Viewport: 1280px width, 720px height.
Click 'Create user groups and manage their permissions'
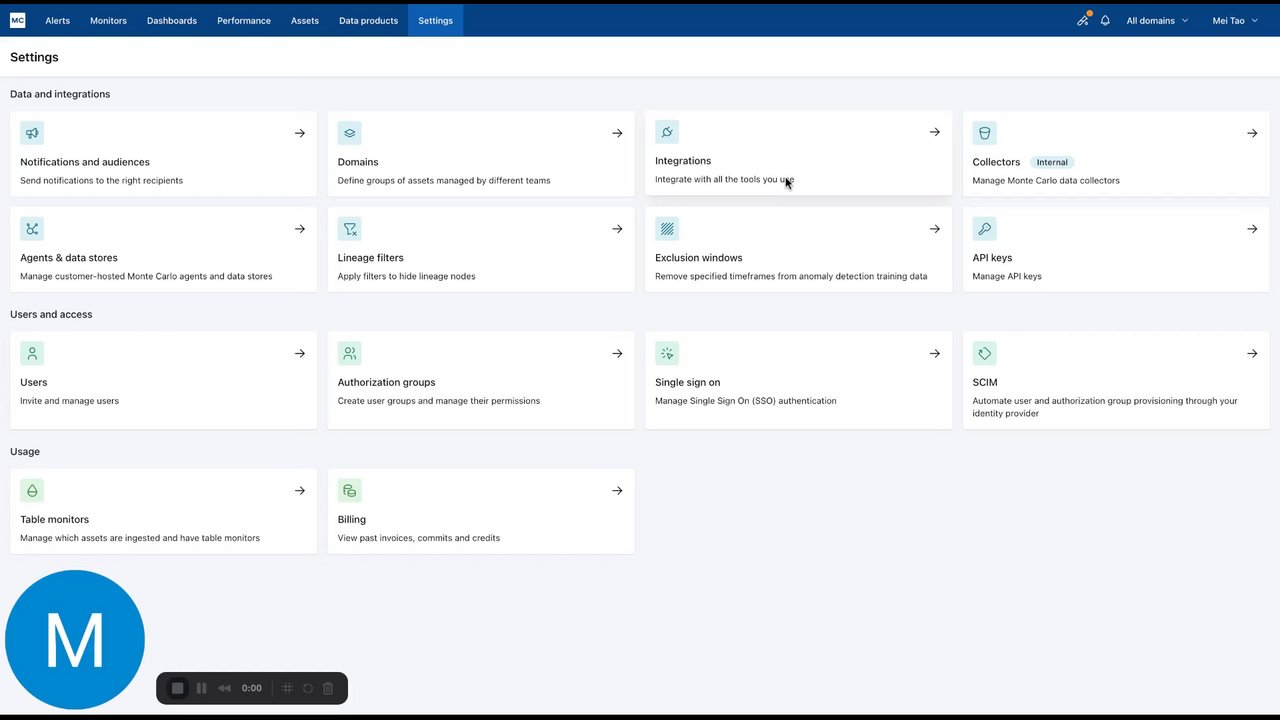point(439,401)
